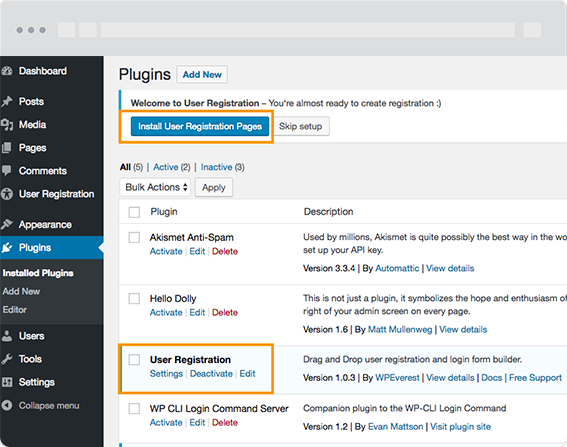Screen dimensions: 567x447
Task: Open the User Registration sidebar icon
Action: point(7,194)
